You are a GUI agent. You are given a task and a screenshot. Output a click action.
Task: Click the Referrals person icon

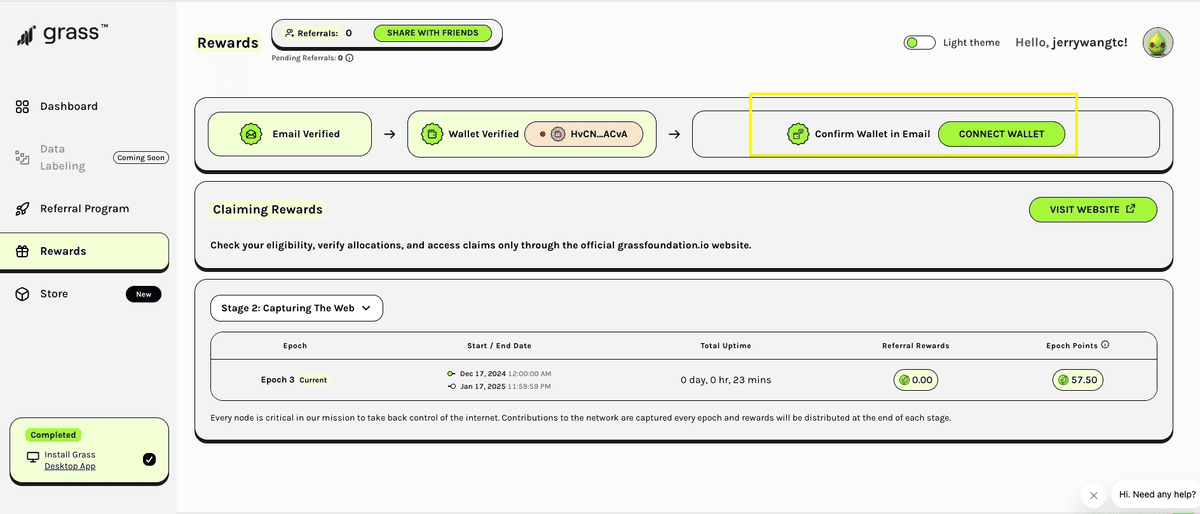pos(289,33)
